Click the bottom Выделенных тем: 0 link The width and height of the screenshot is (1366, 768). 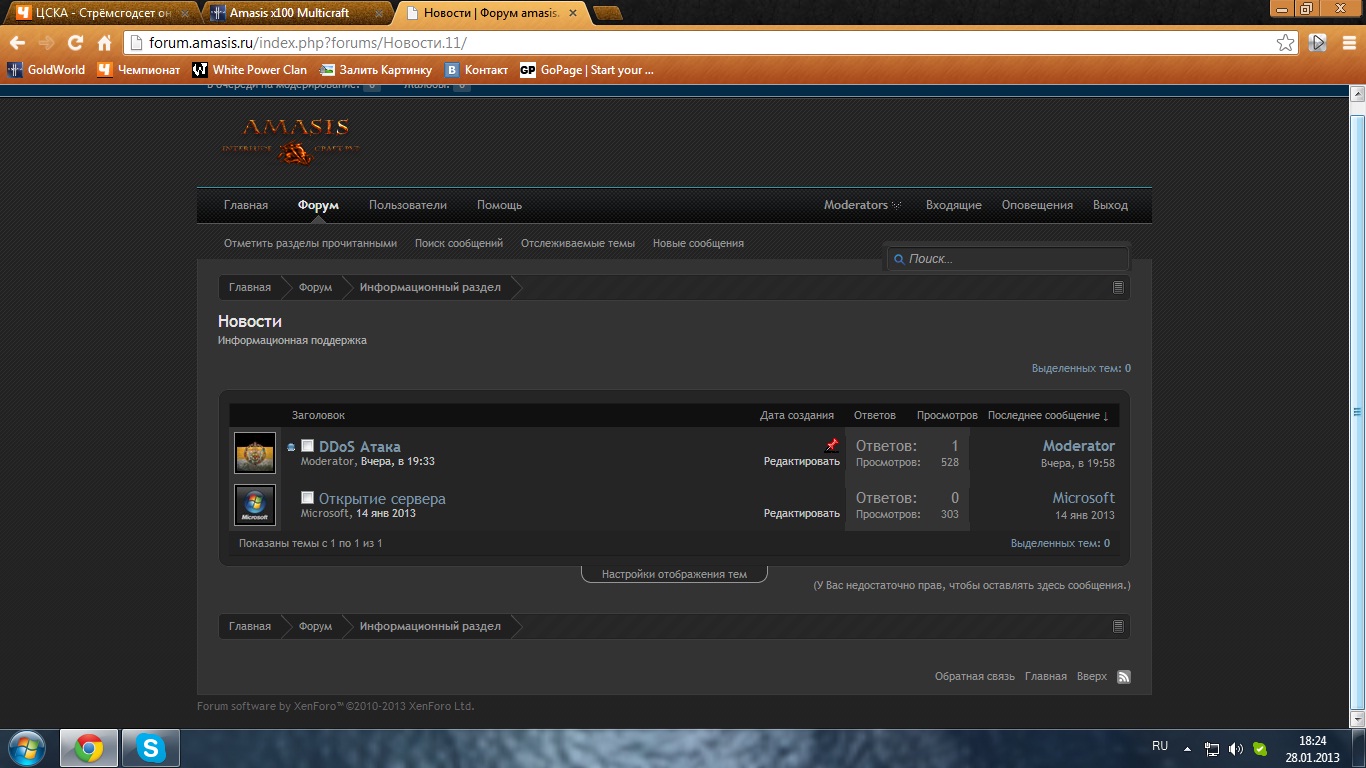[x=1060, y=543]
